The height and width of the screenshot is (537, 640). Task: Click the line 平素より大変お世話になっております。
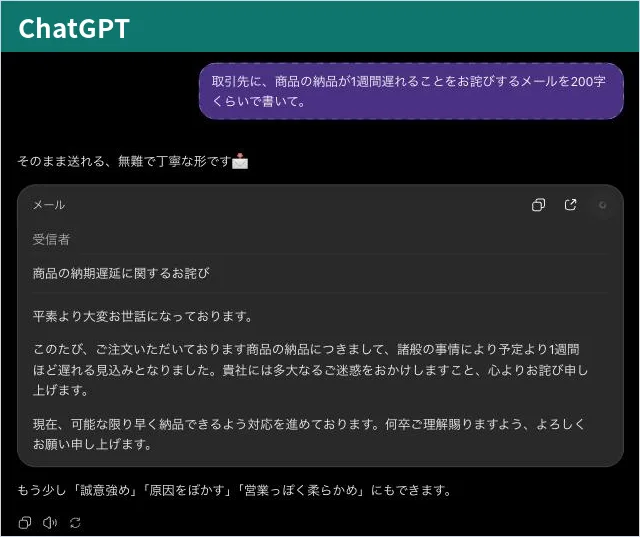tap(143, 316)
